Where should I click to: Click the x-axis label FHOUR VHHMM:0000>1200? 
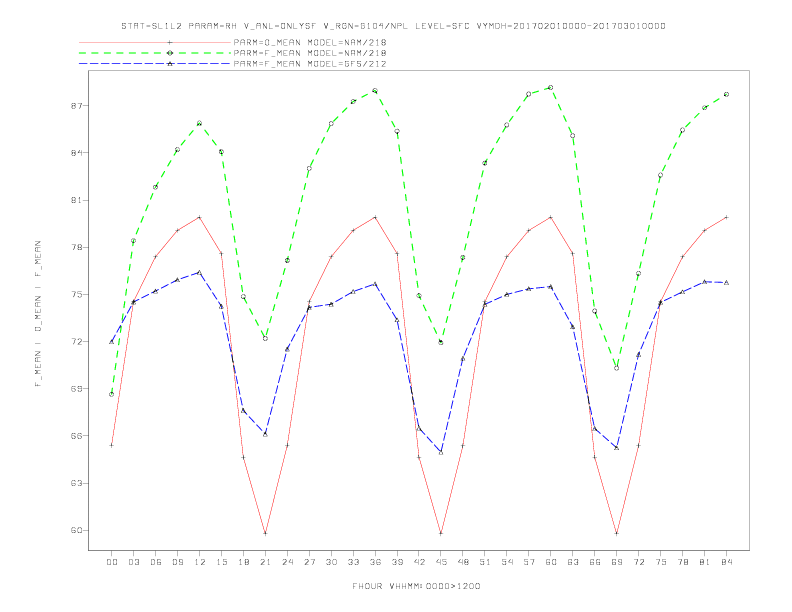416,586
